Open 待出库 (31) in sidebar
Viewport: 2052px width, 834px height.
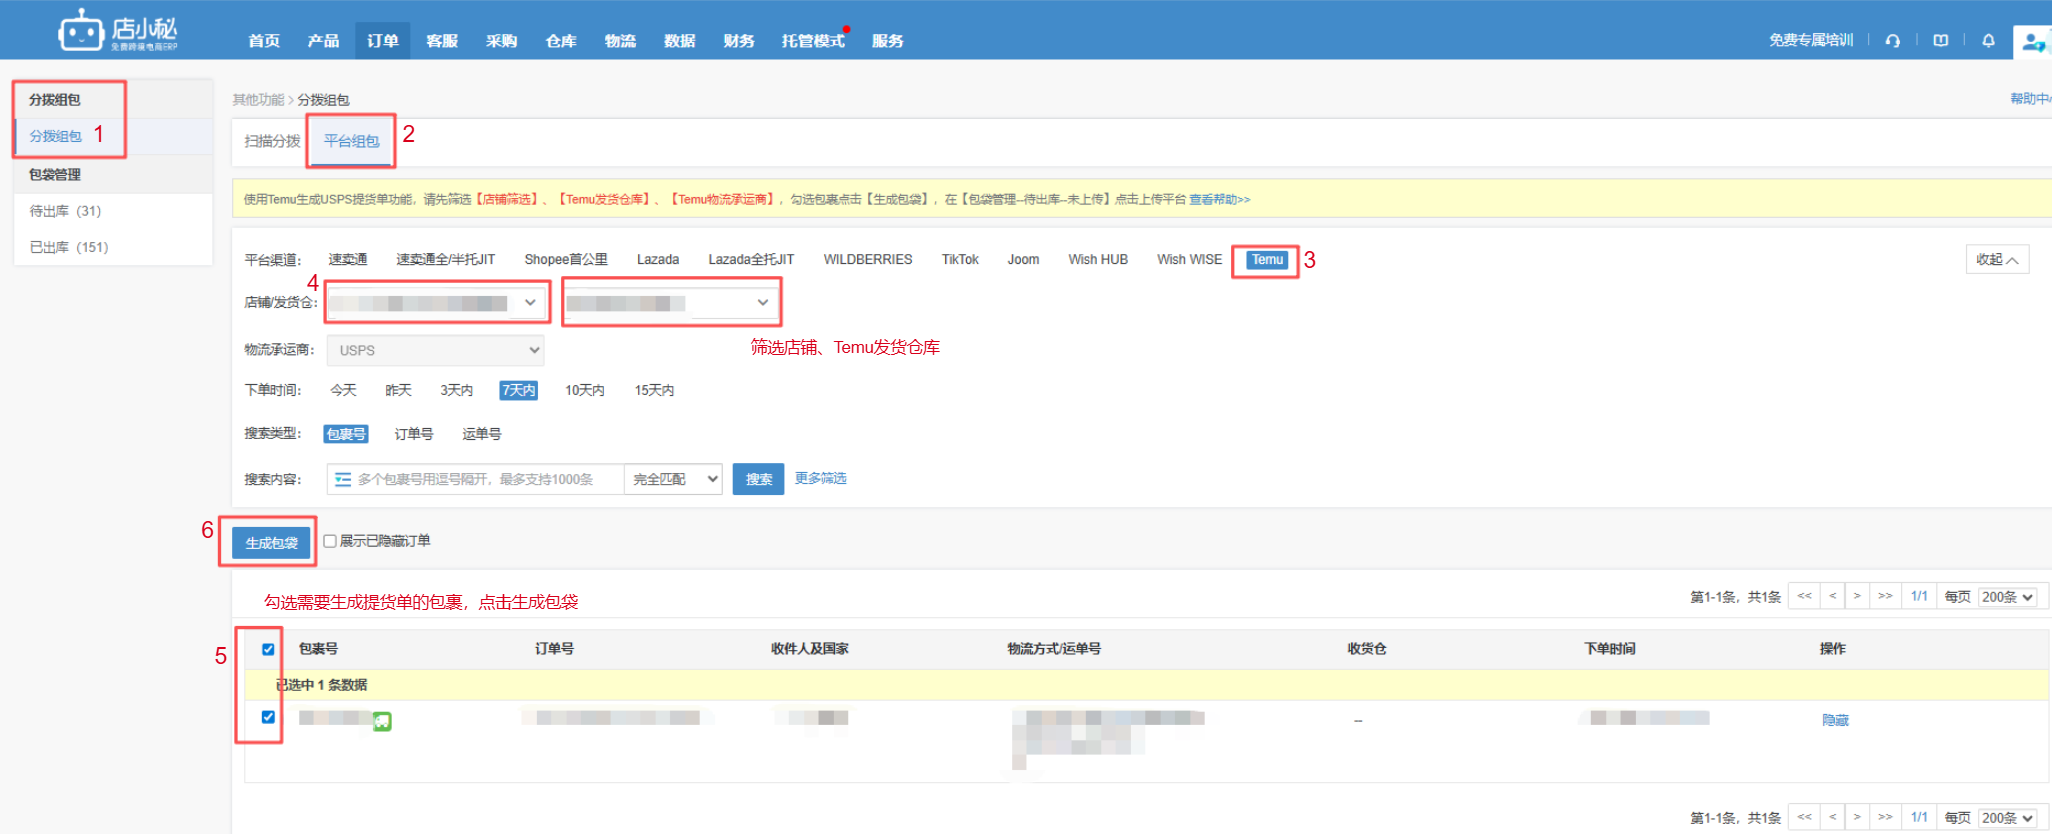click(65, 211)
